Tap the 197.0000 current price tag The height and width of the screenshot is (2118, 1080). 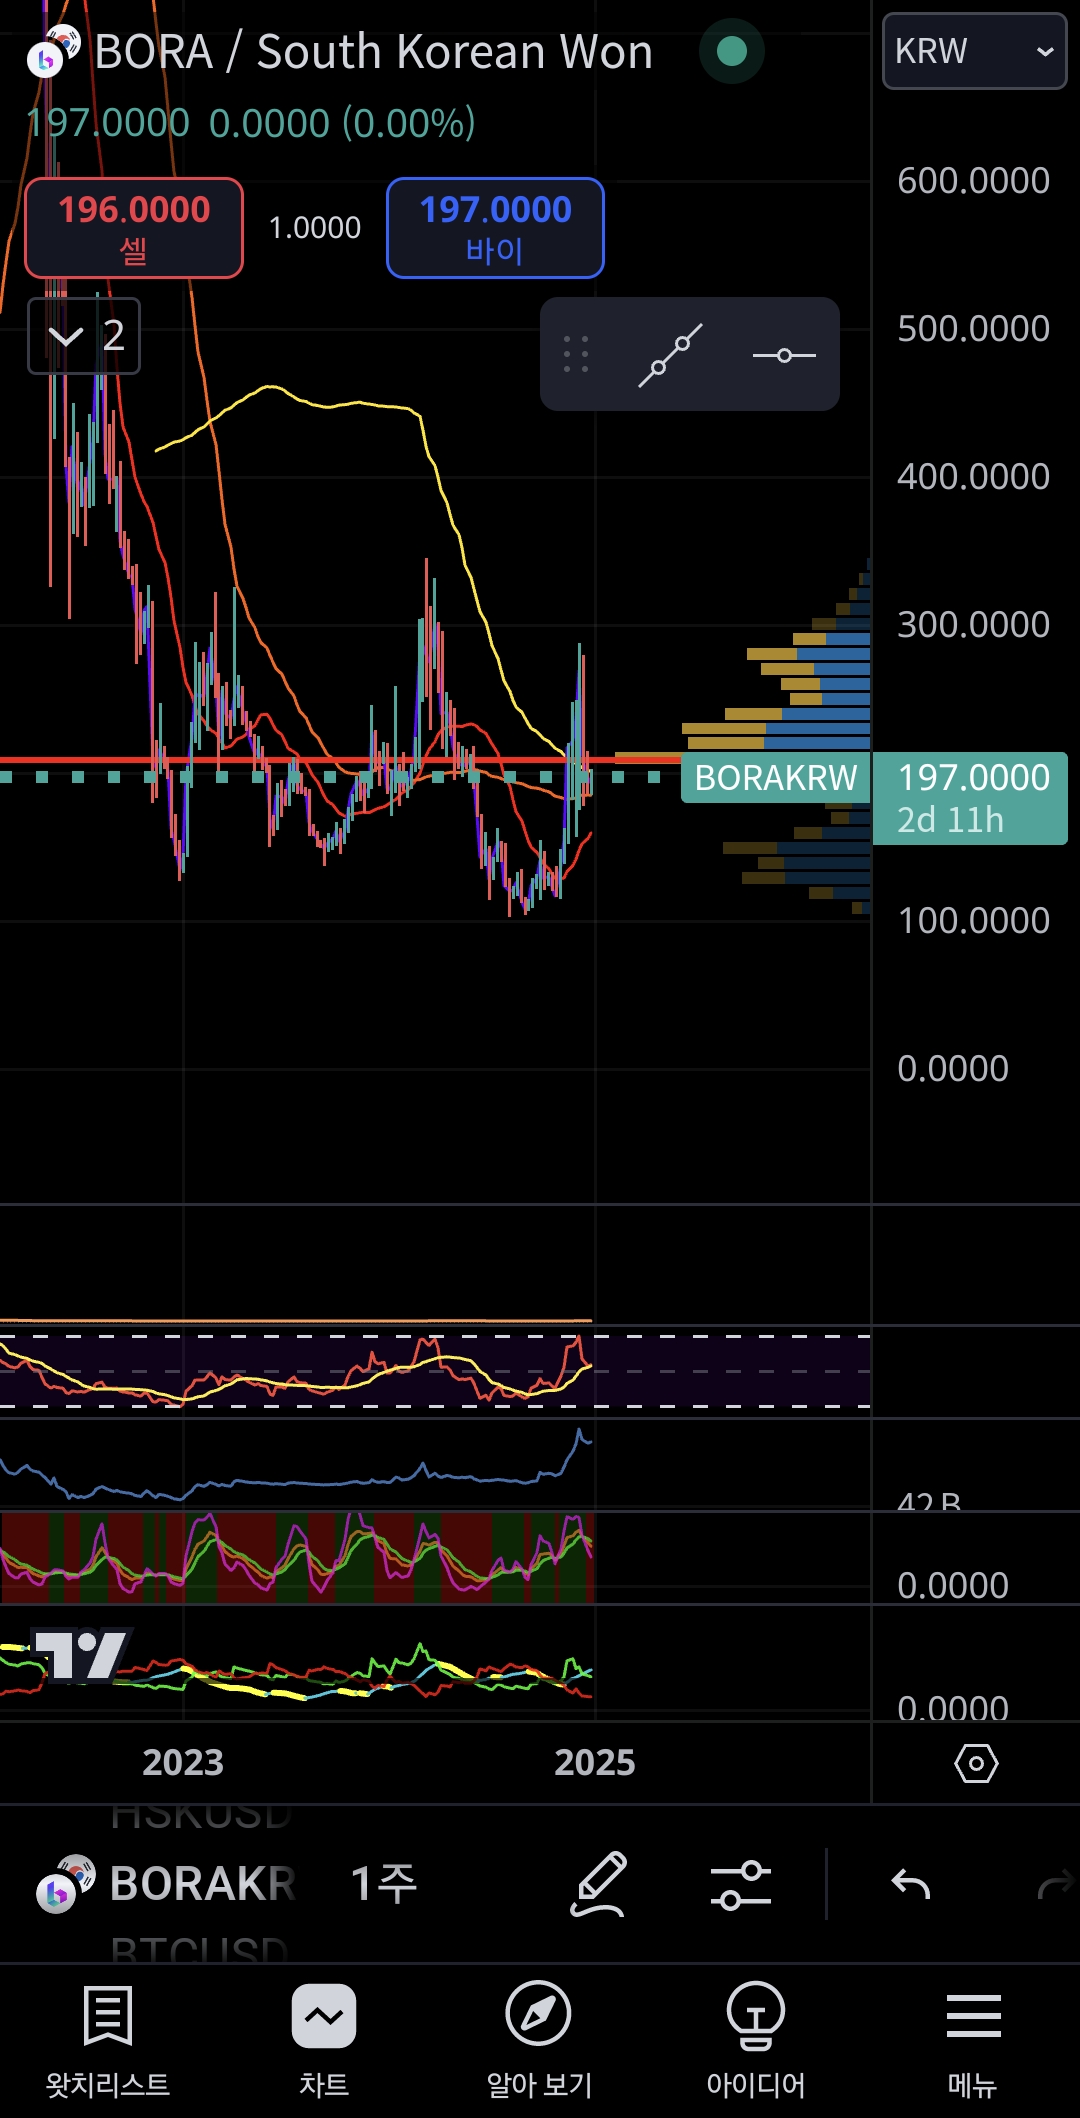click(x=970, y=798)
